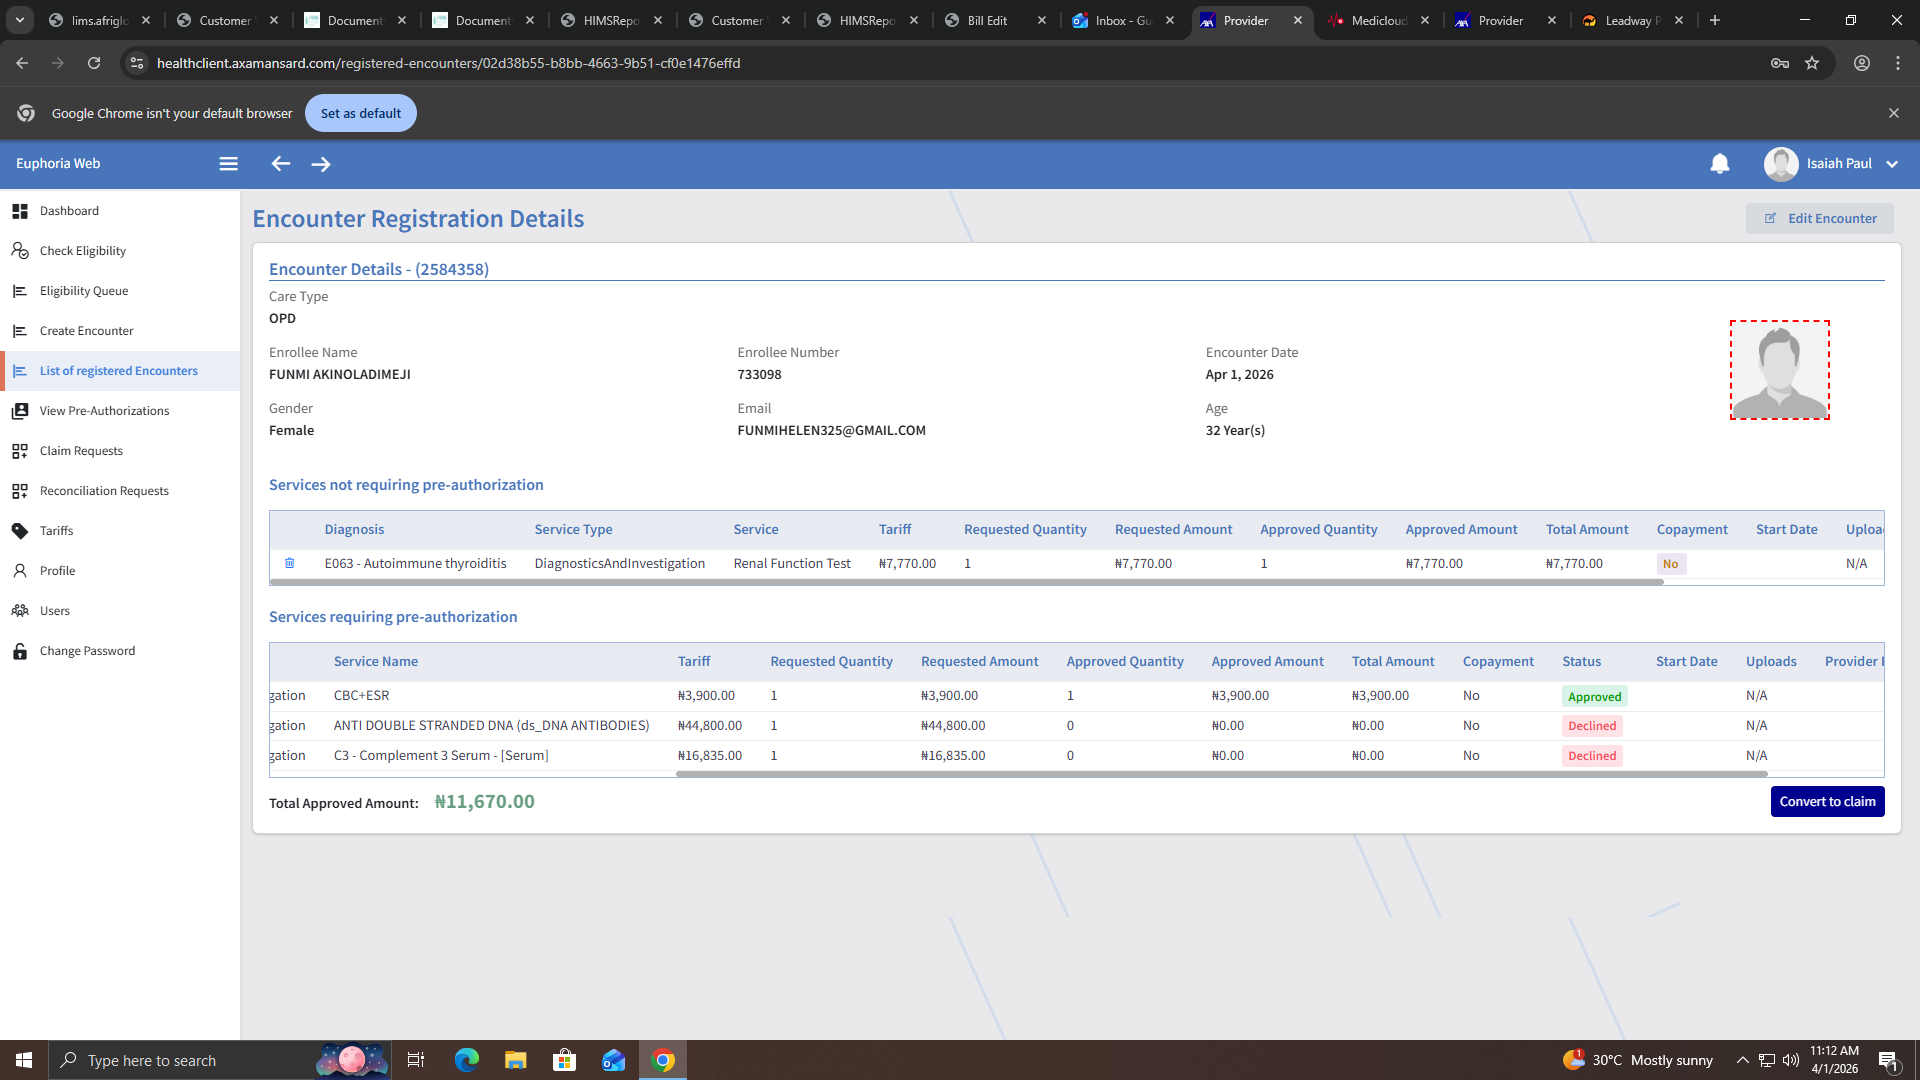Click the back arrow in app header
Image resolution: width=1920 pixels, height=1080 pixels.
pos(281,164)
